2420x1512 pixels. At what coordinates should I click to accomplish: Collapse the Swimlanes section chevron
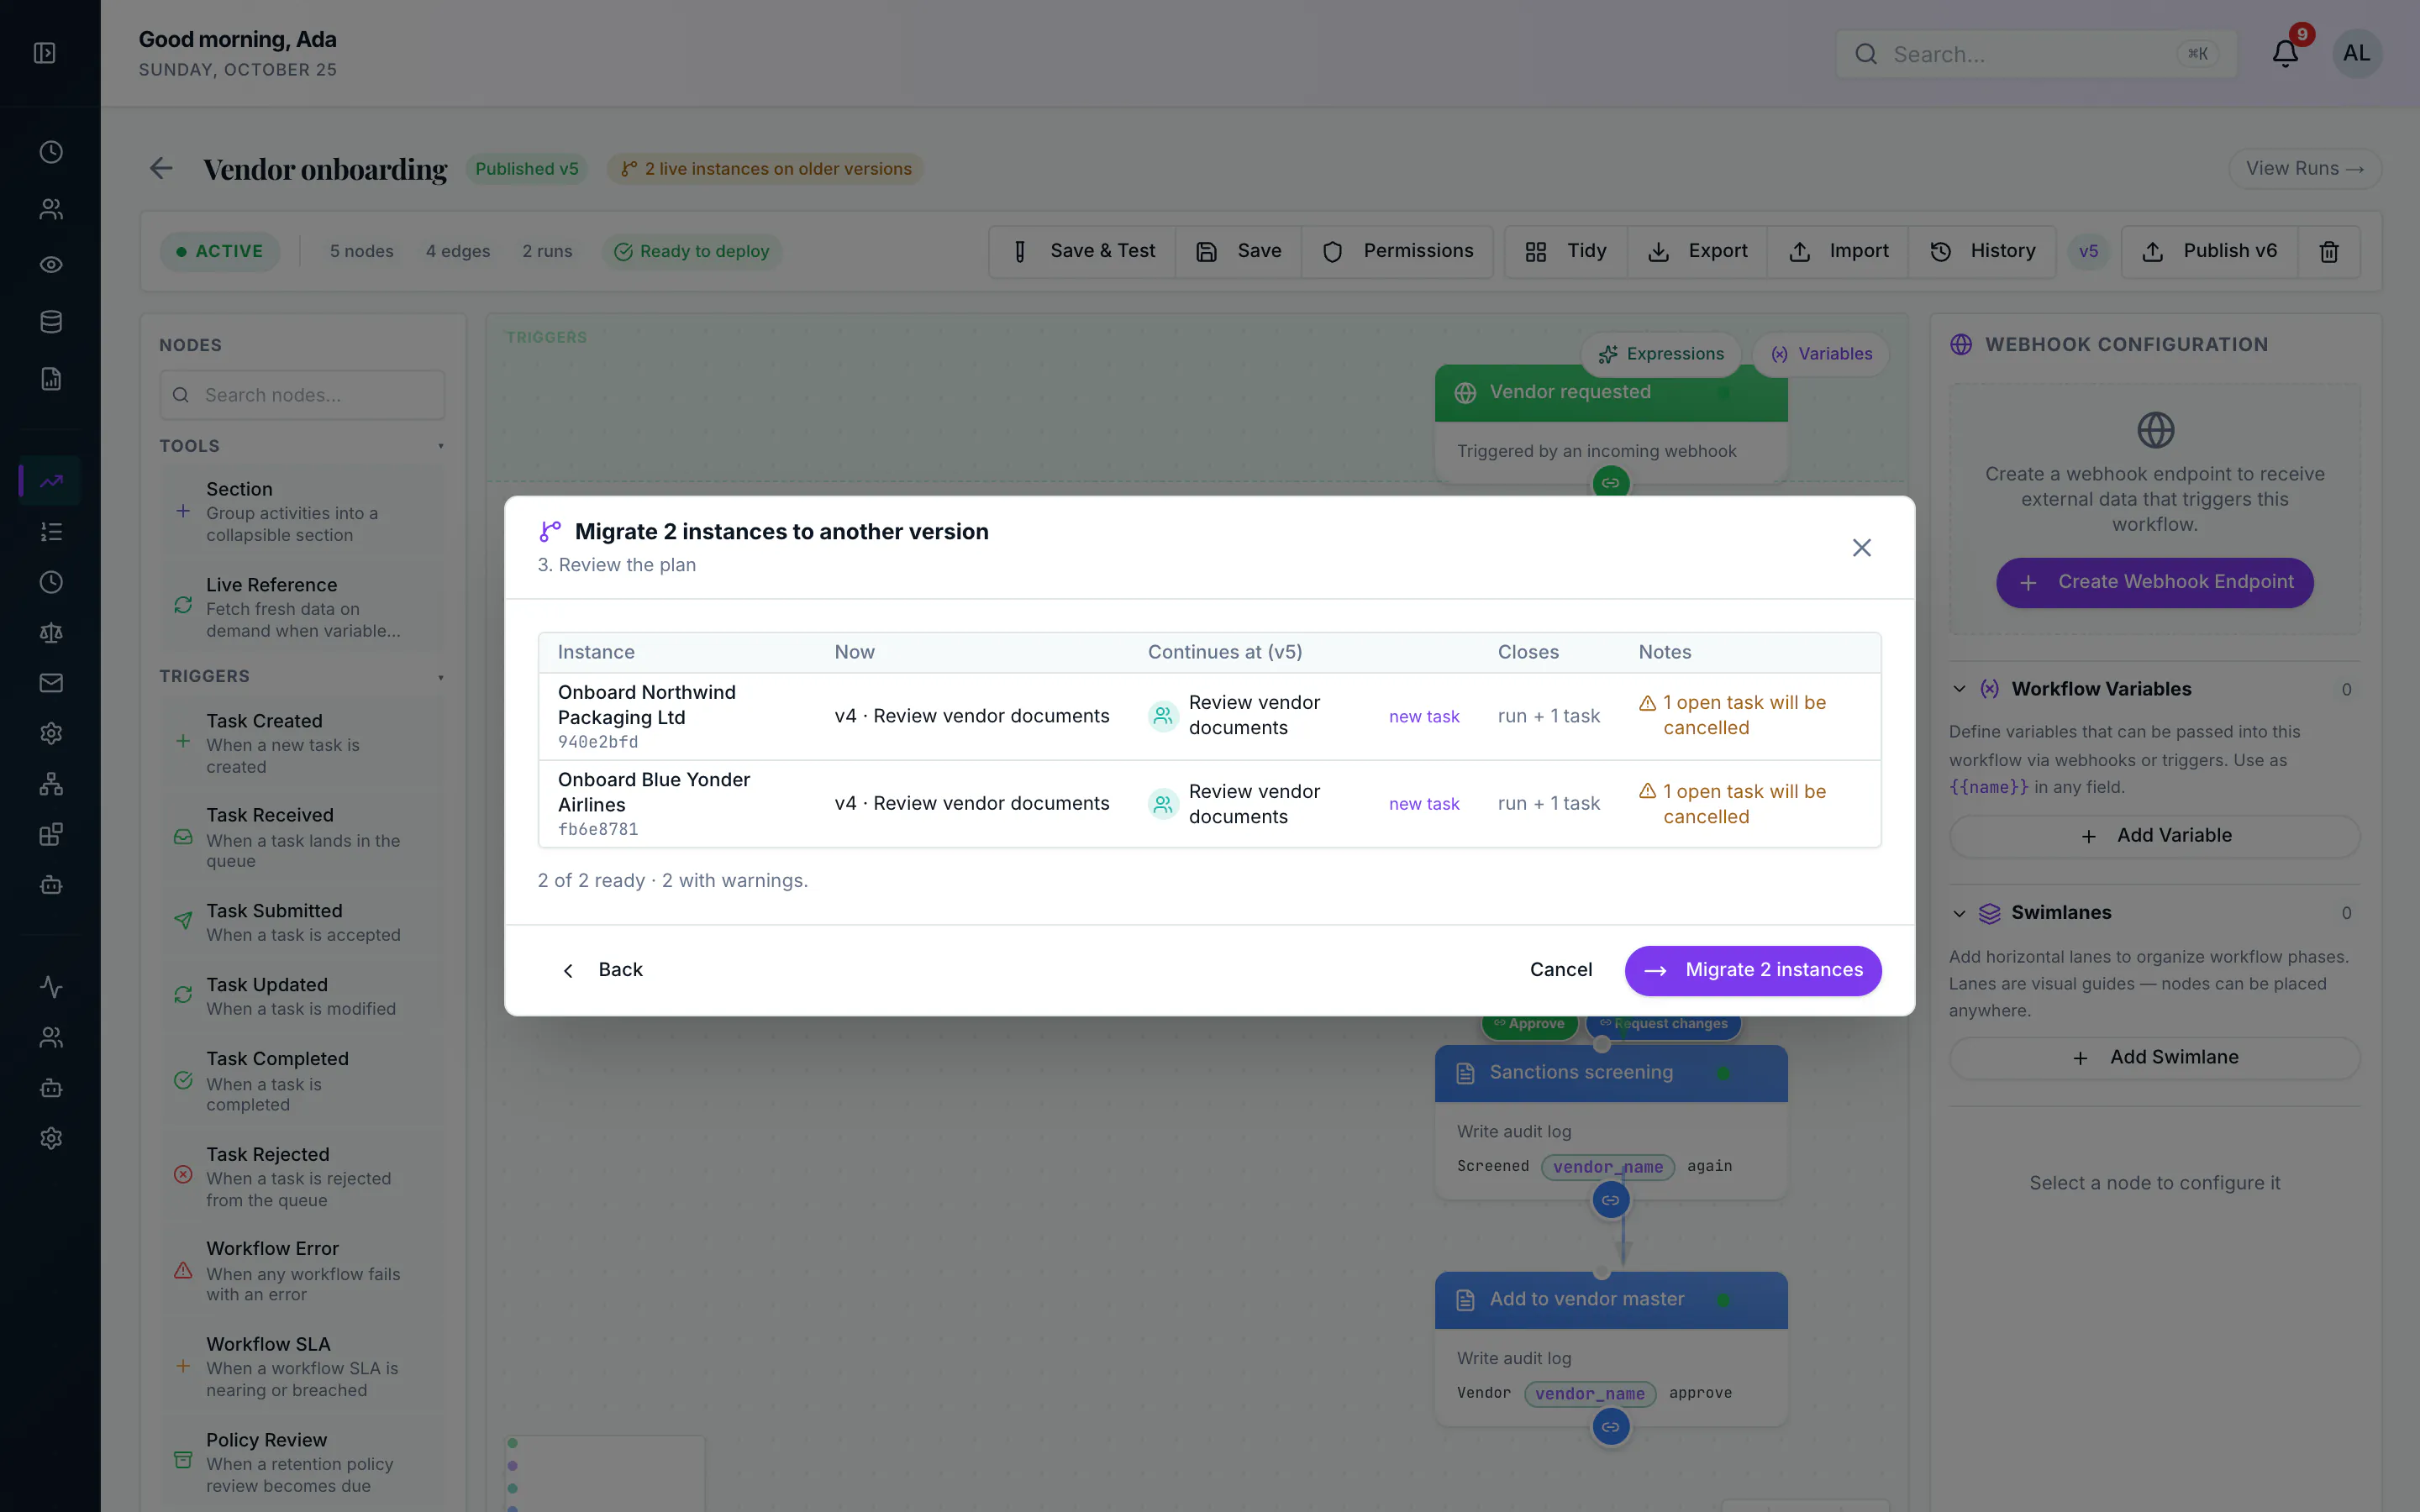click(1959, 913)
